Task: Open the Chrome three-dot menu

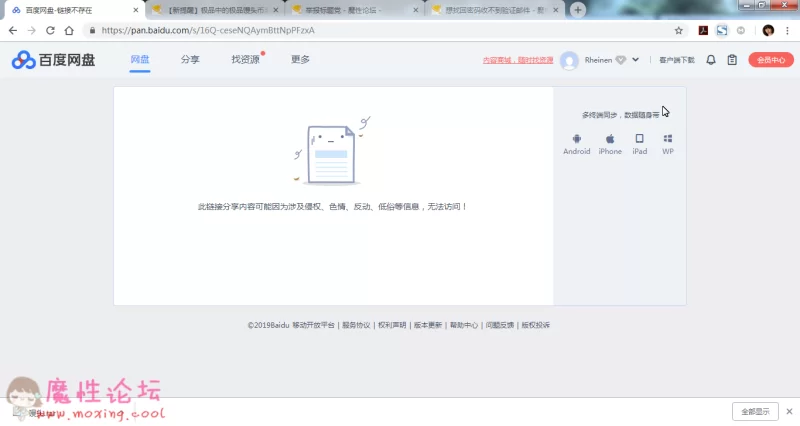Action: click(787, 31)
